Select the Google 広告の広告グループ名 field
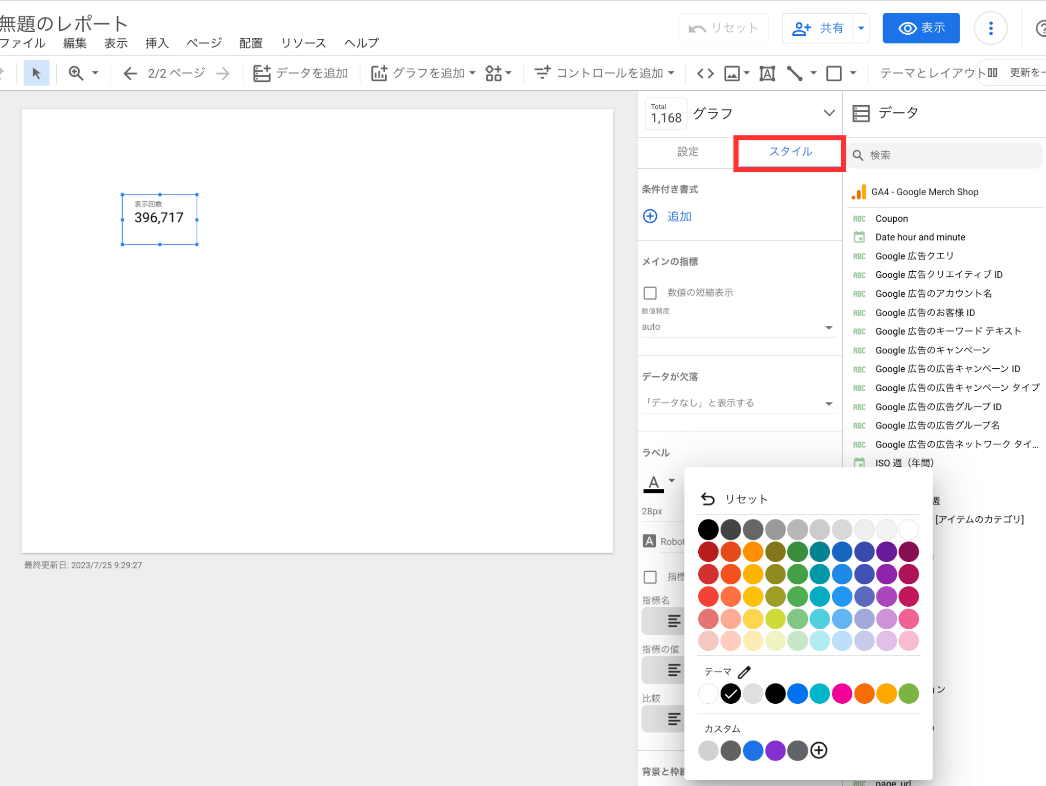This screenshot has height=786, width=1046. point(937,426)
